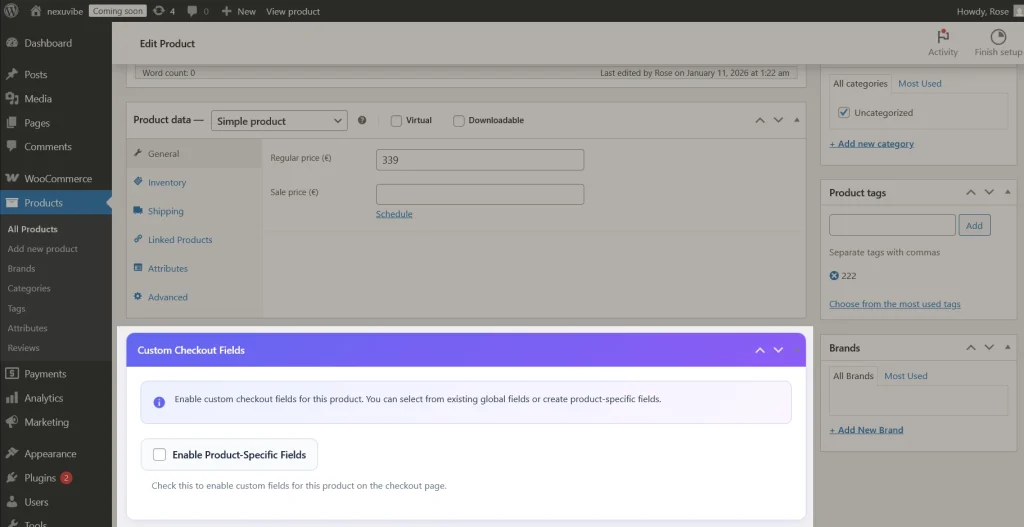The width and height of the screenshot is (1024, 527).
Task: Select the All categories tab
Action: (x=860, y=84)
